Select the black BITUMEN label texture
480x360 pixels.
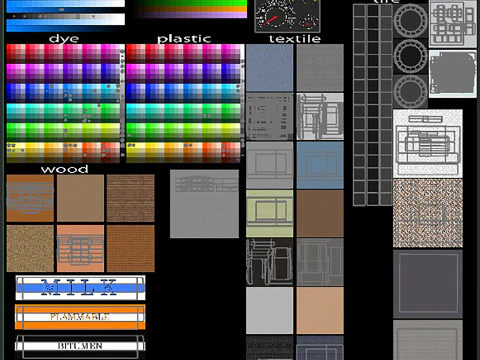[x=80, y=346]
